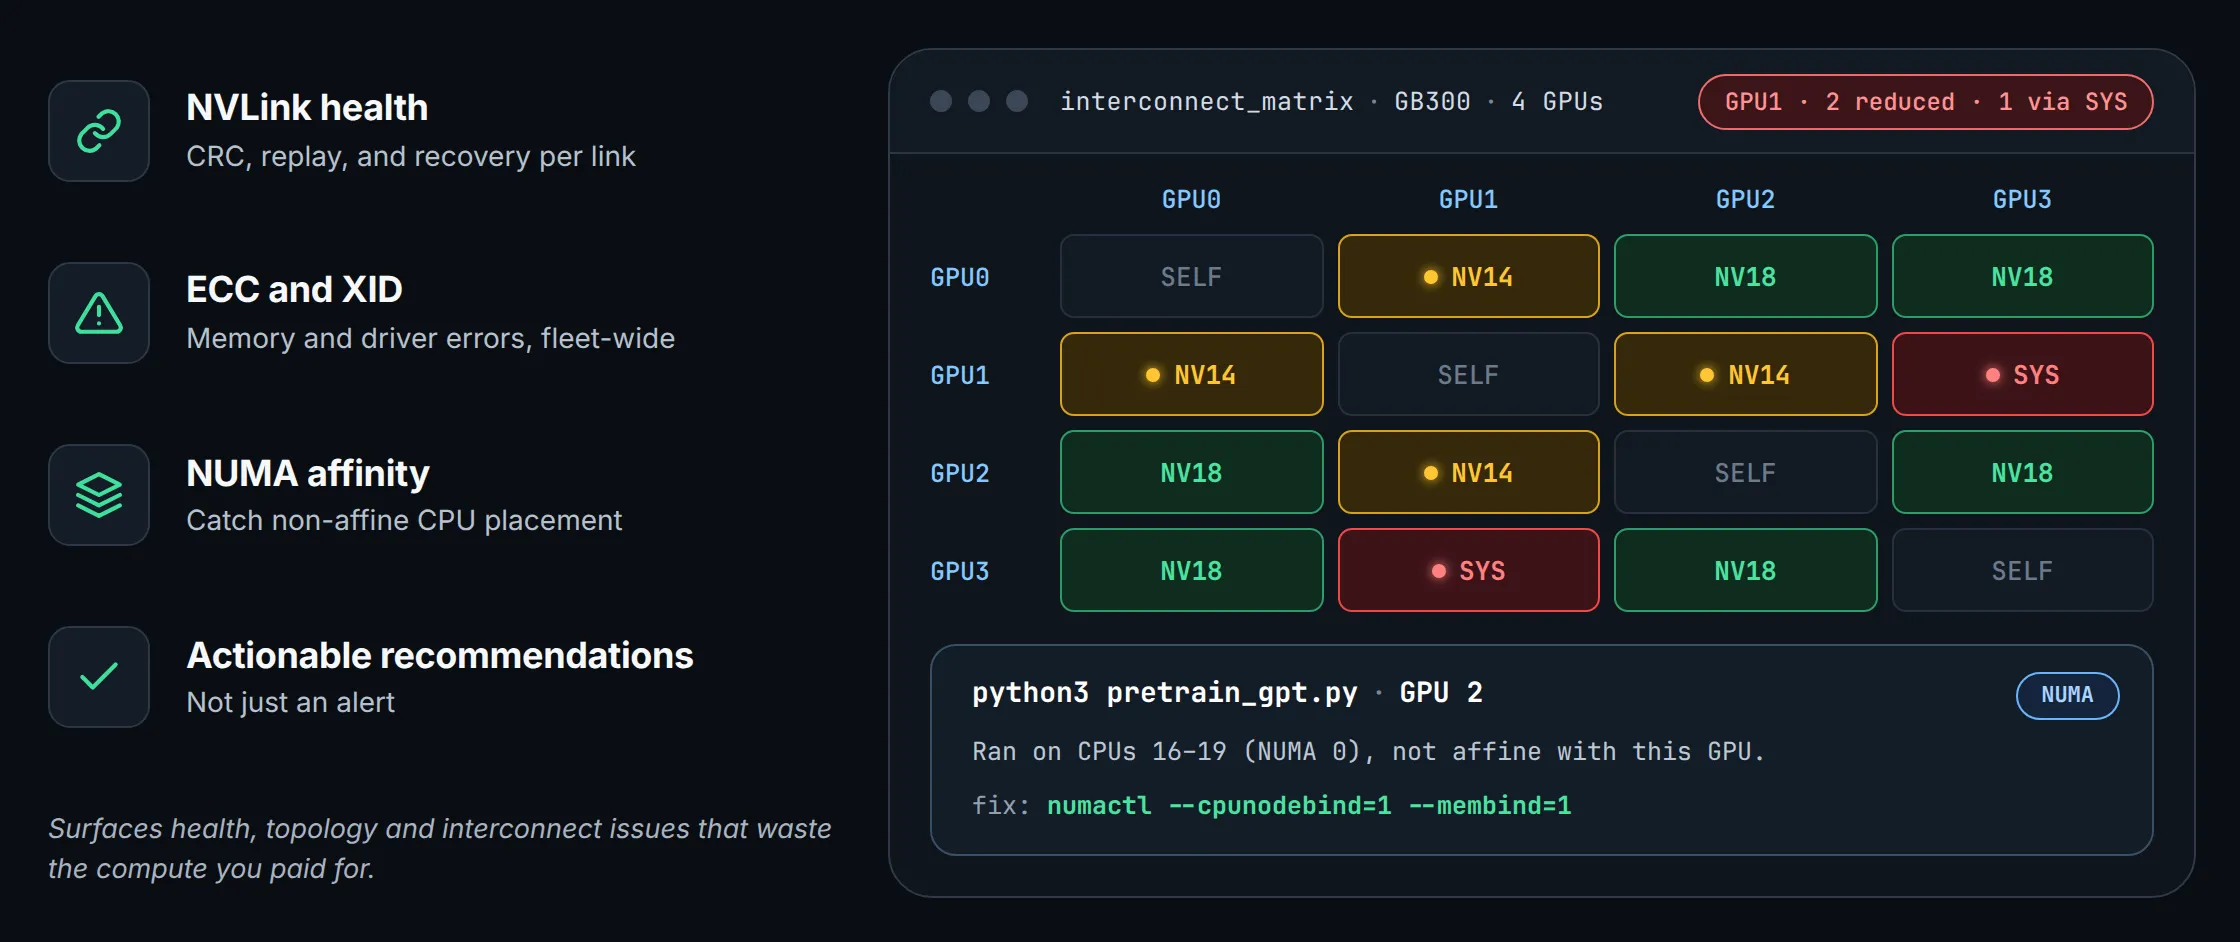The image size is (2240, 942).
Task: Click the Actionable recommendations checkmark icon
Action: pos(99,677)
